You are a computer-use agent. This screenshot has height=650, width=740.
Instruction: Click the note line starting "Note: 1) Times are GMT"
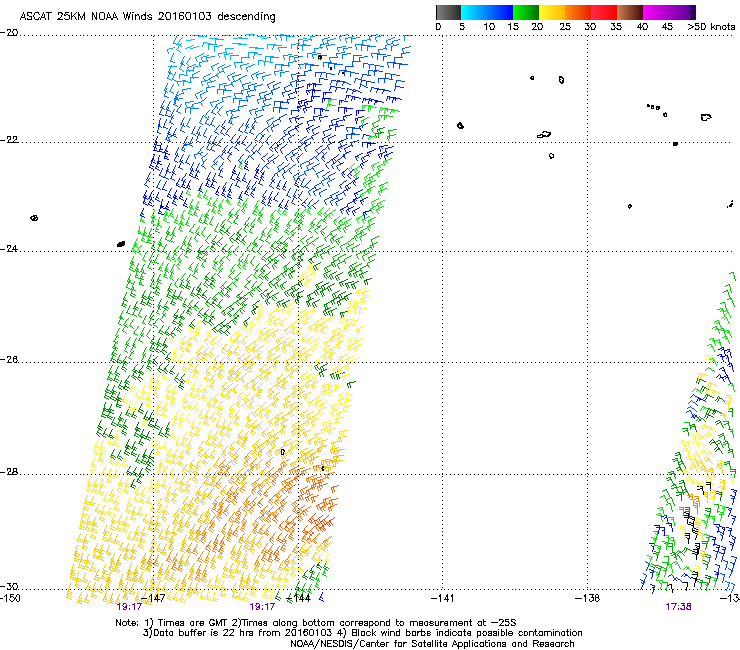[x=316, y=623]
